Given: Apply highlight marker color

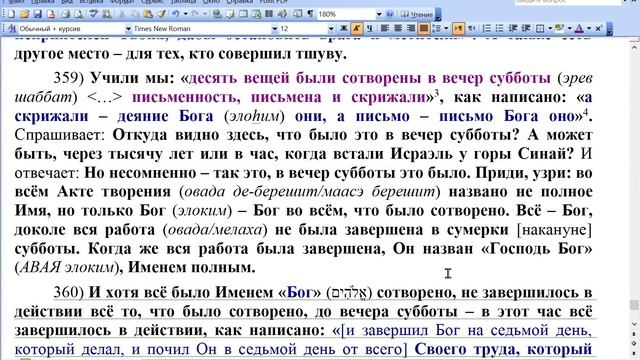Looking at the screenshot, I should click(x=559, y=28).
